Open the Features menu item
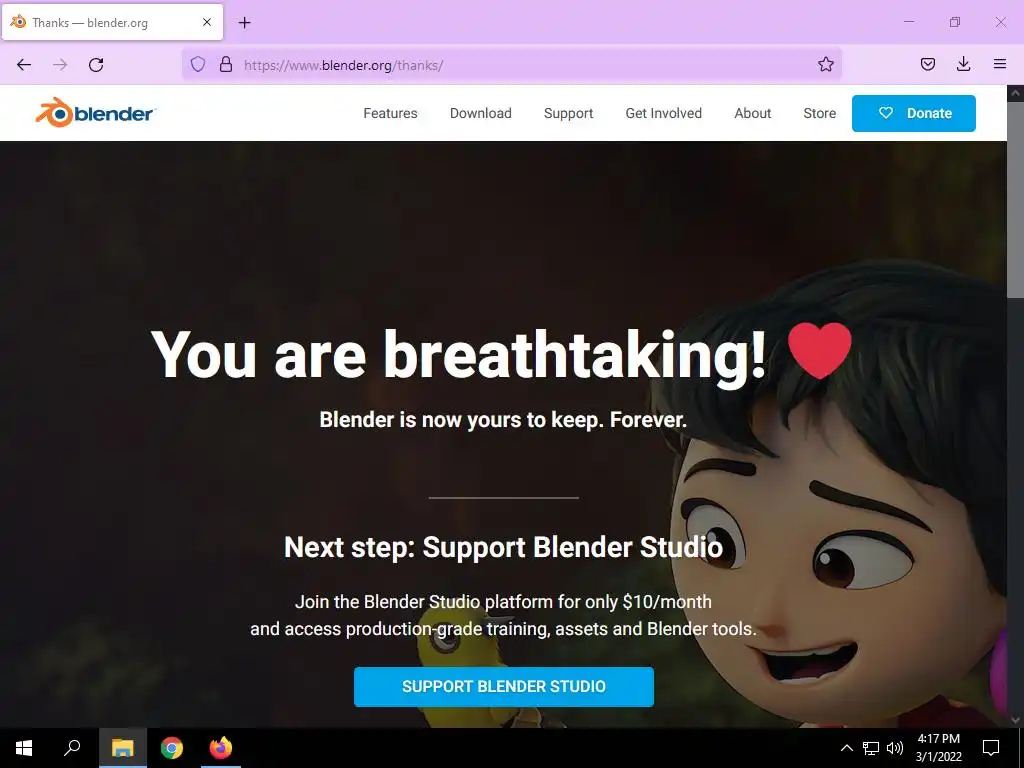Image resolution: width=1024 pixels, height=768 pixels. (x=390, y=113)
